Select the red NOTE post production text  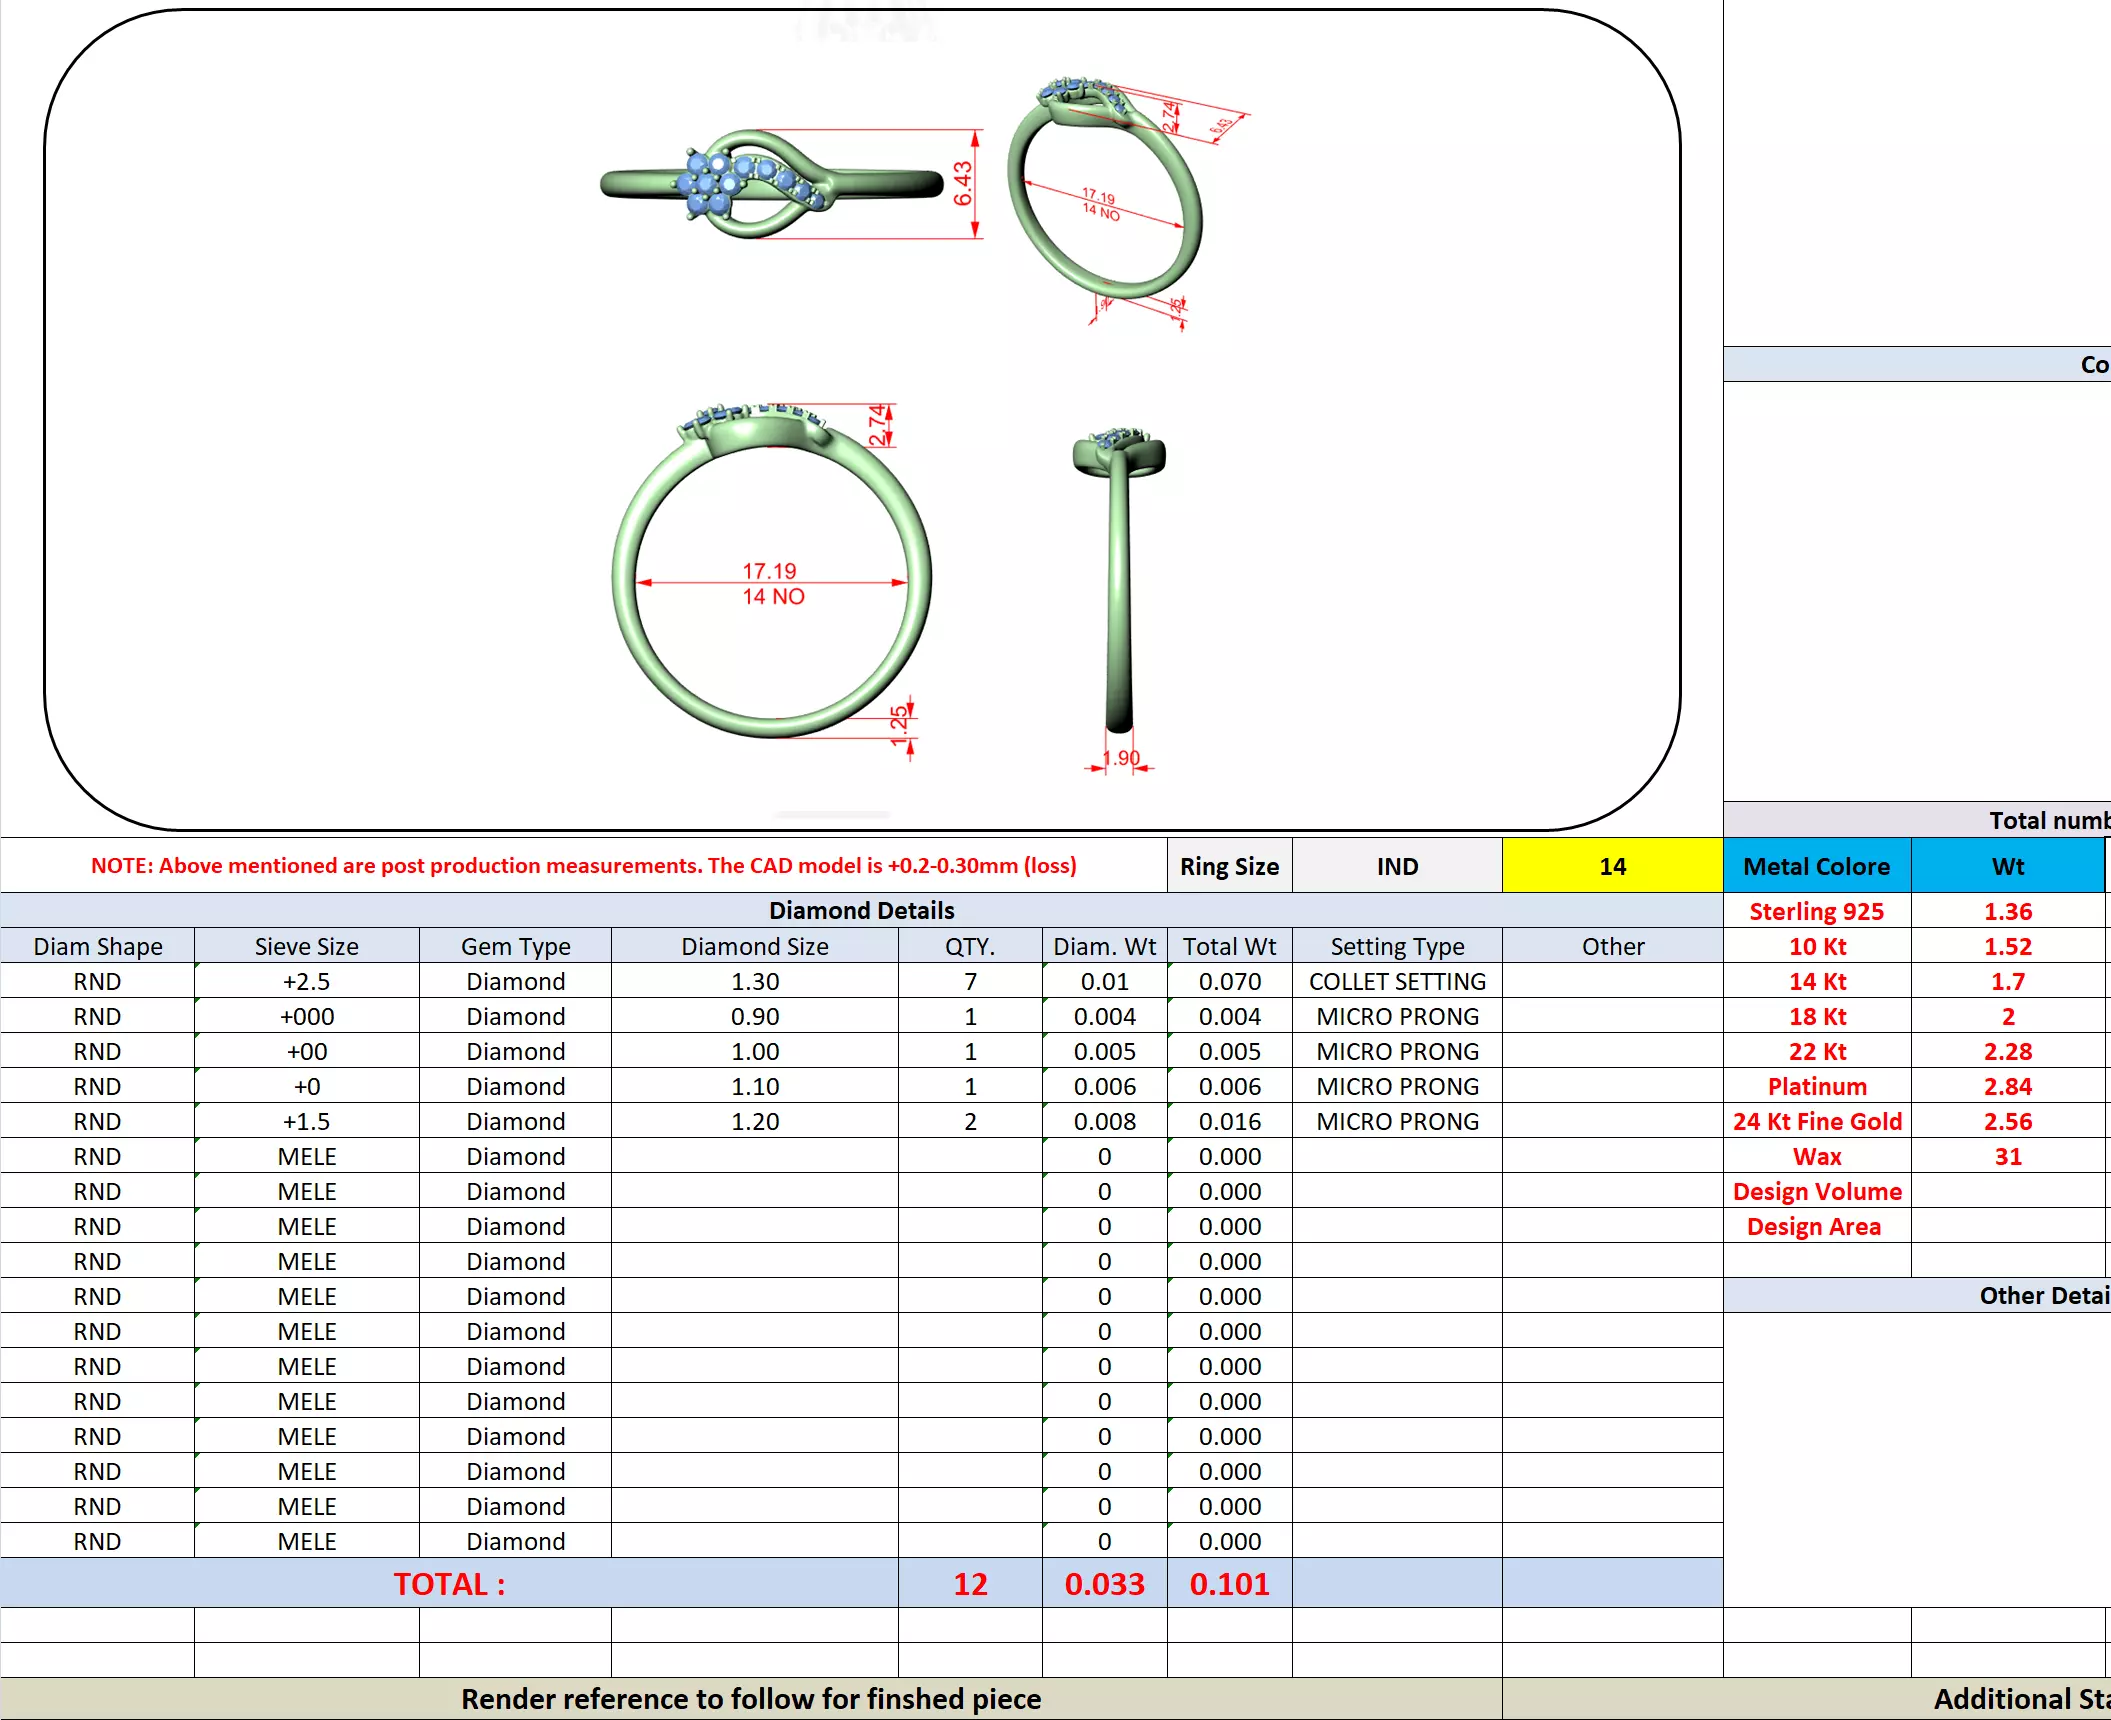pyautogui.click(x=583, y=866)
